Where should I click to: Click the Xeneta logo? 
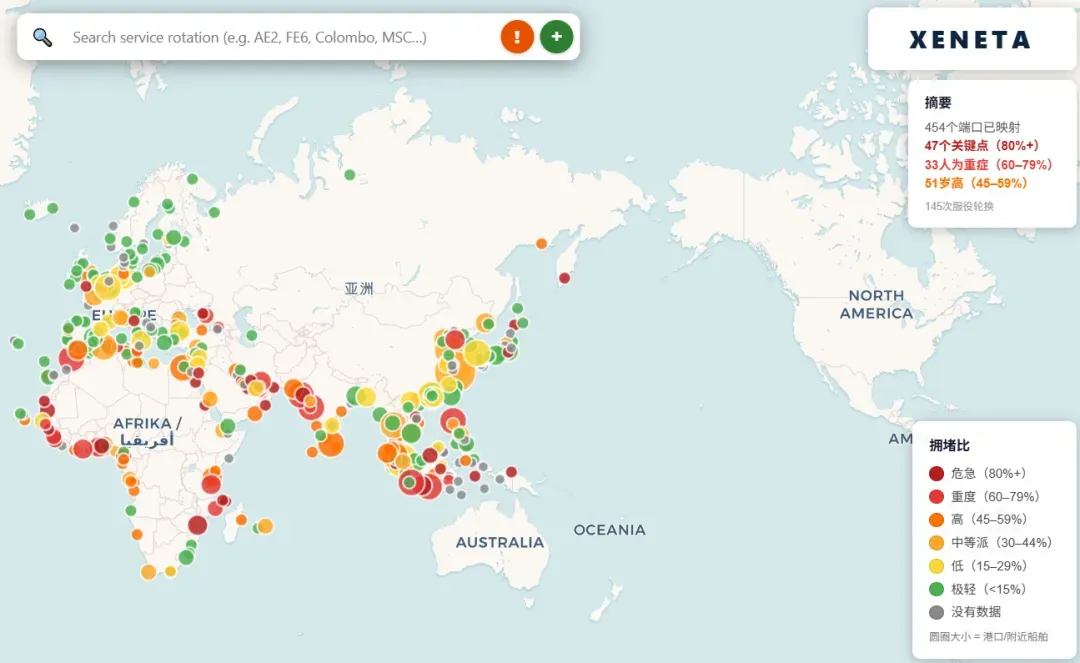[970, 40]
